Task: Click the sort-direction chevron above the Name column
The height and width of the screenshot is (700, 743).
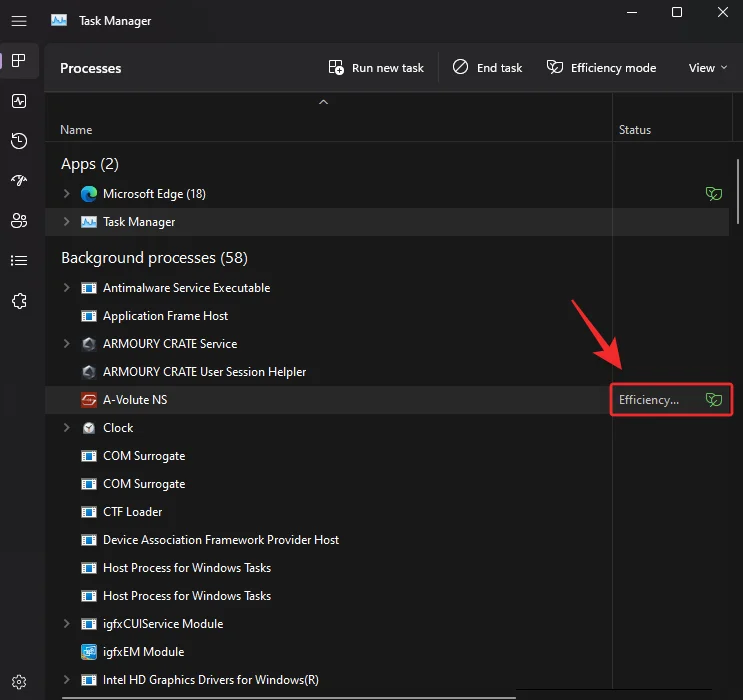Action: tap(323, 102)
